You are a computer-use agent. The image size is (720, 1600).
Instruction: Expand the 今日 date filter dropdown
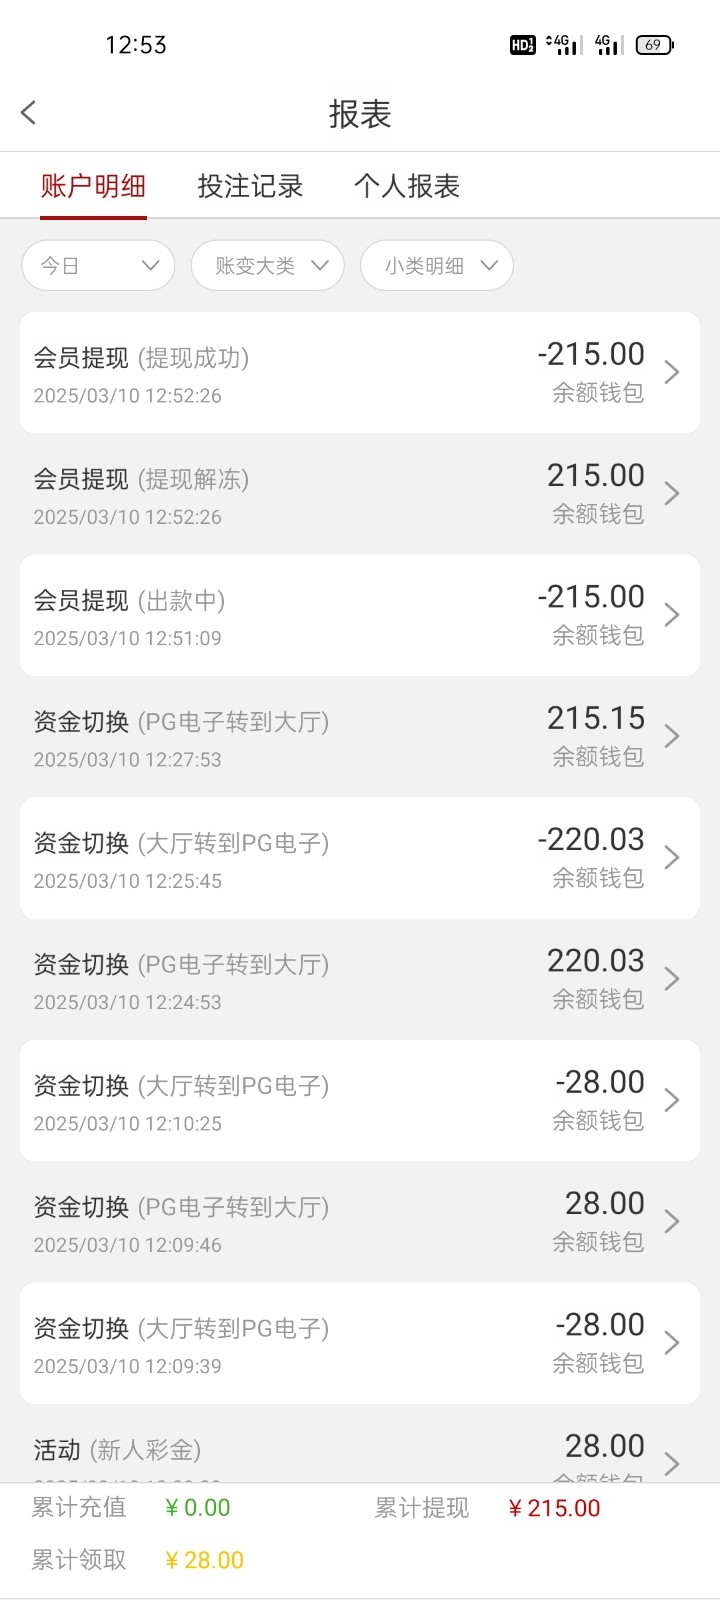click(x=98, y=266)
